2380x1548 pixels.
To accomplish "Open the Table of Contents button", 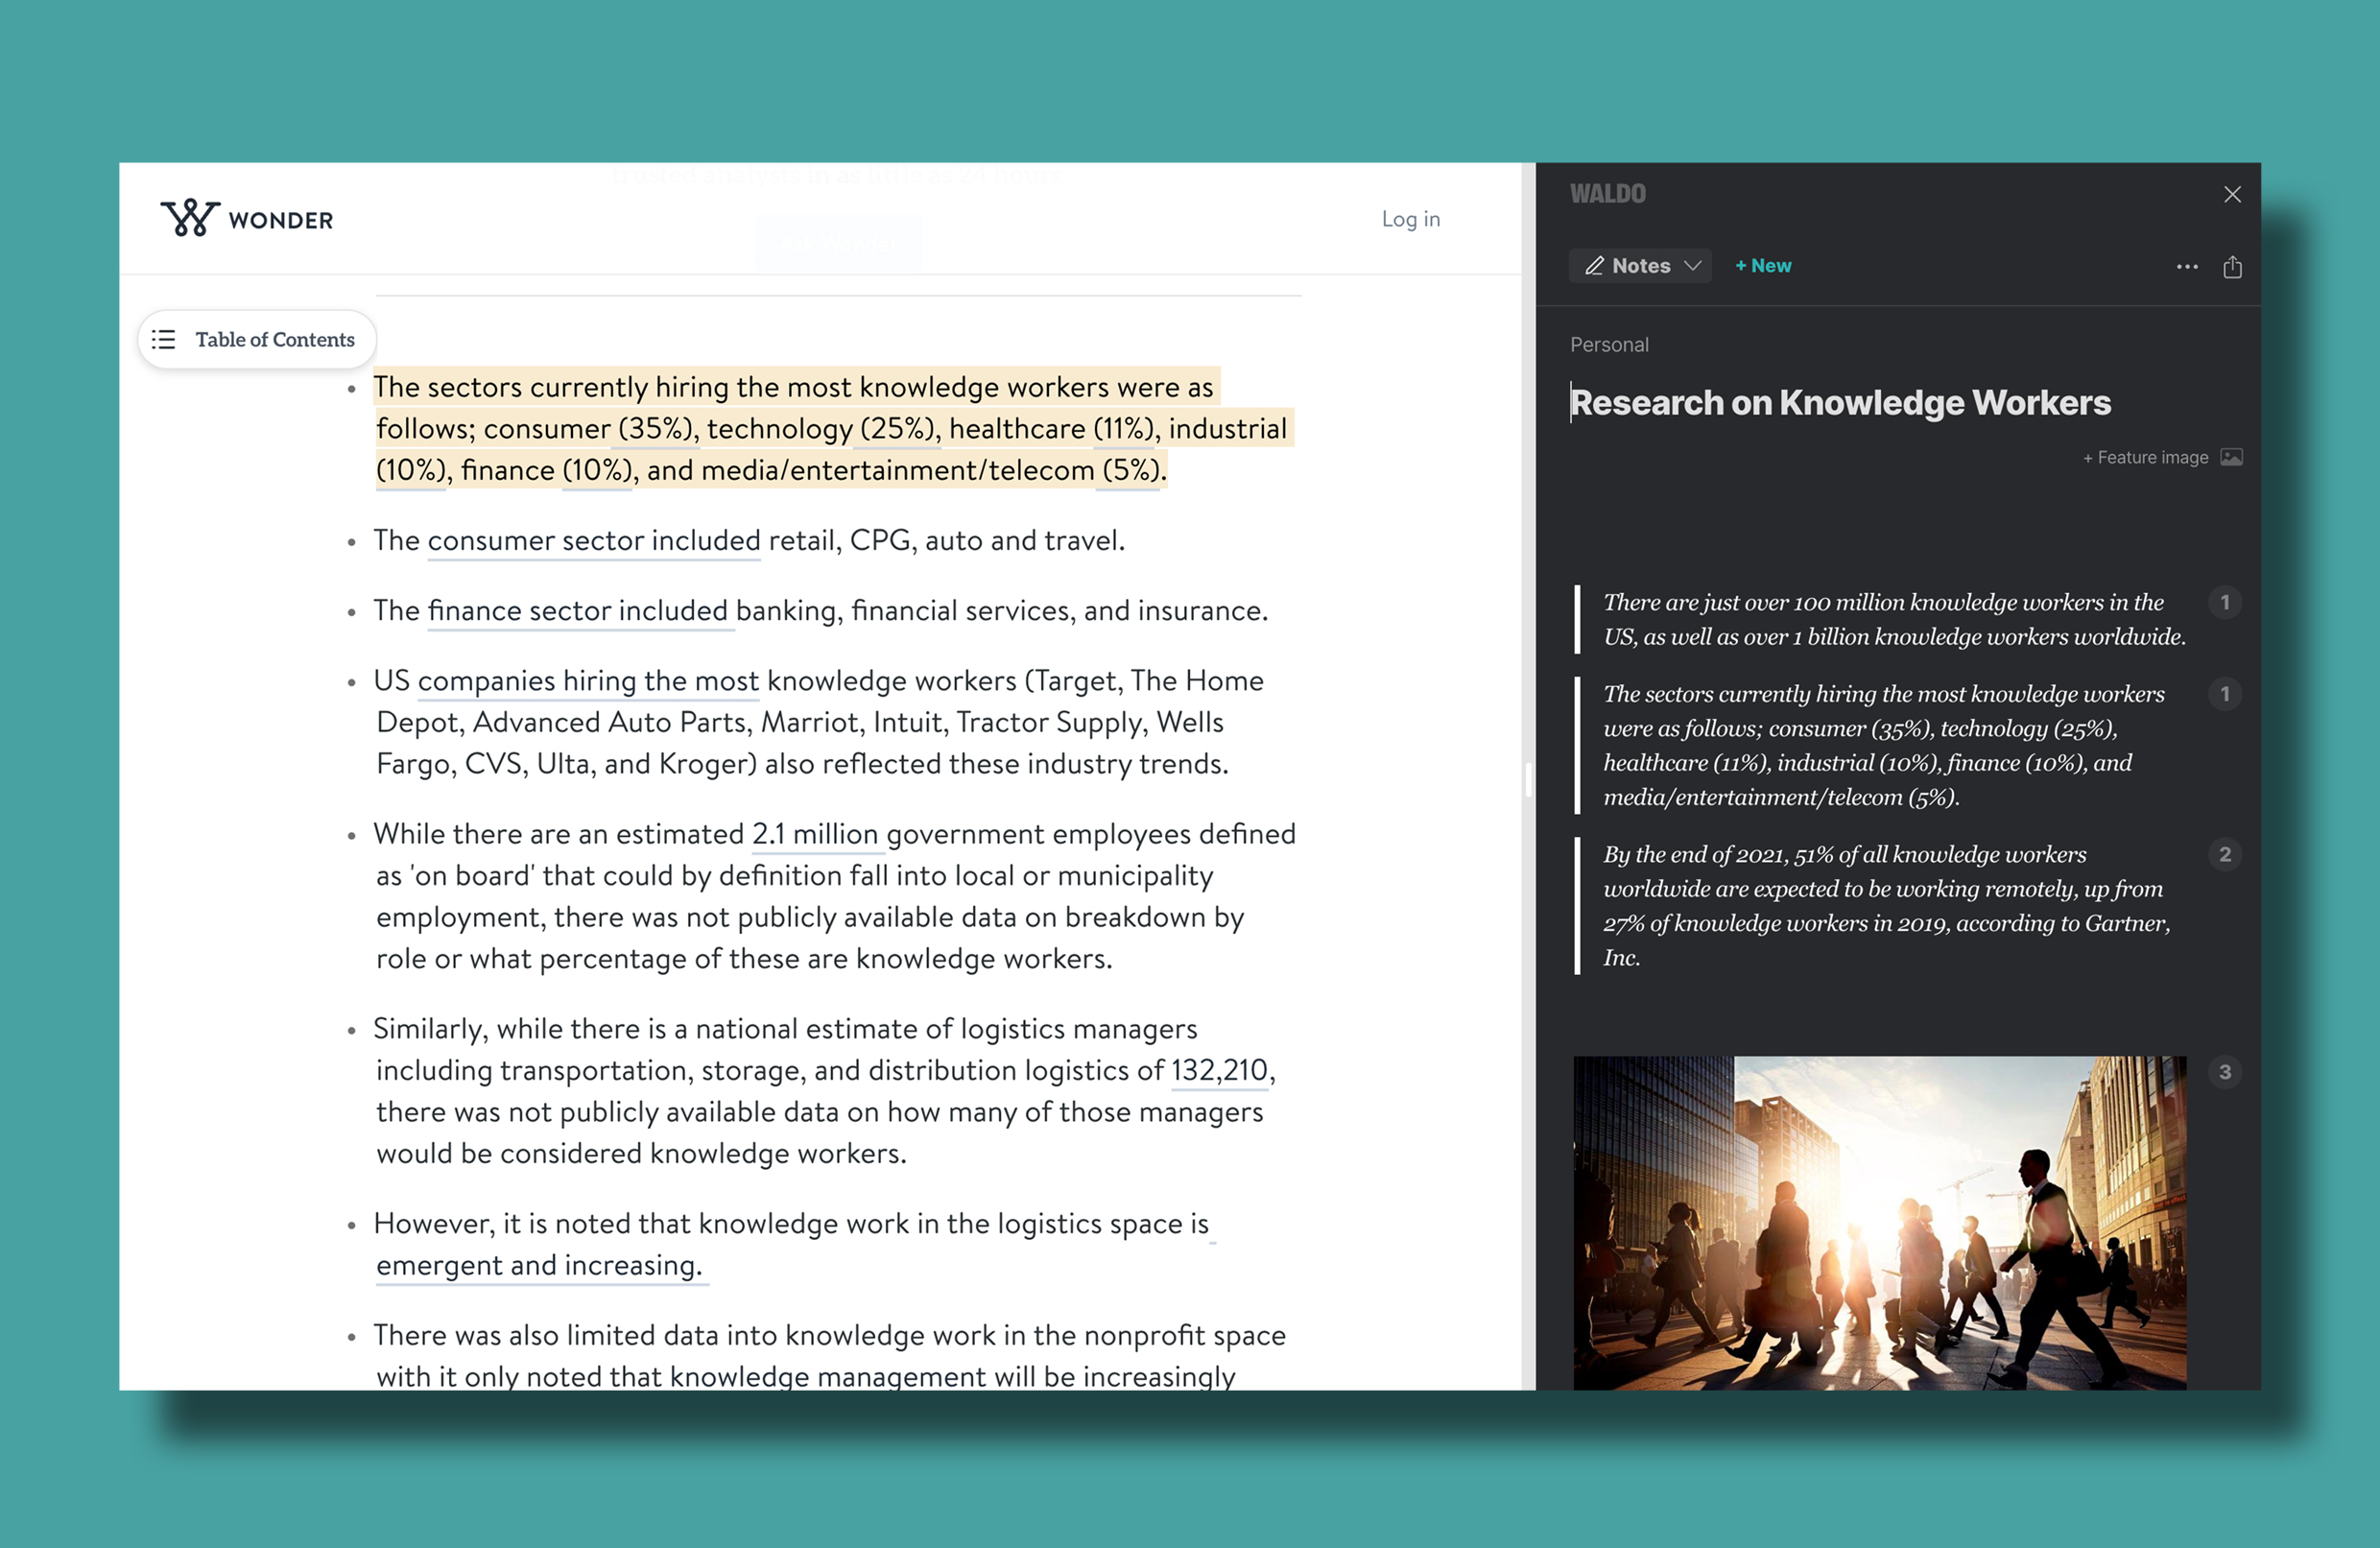I will point(257,339).
